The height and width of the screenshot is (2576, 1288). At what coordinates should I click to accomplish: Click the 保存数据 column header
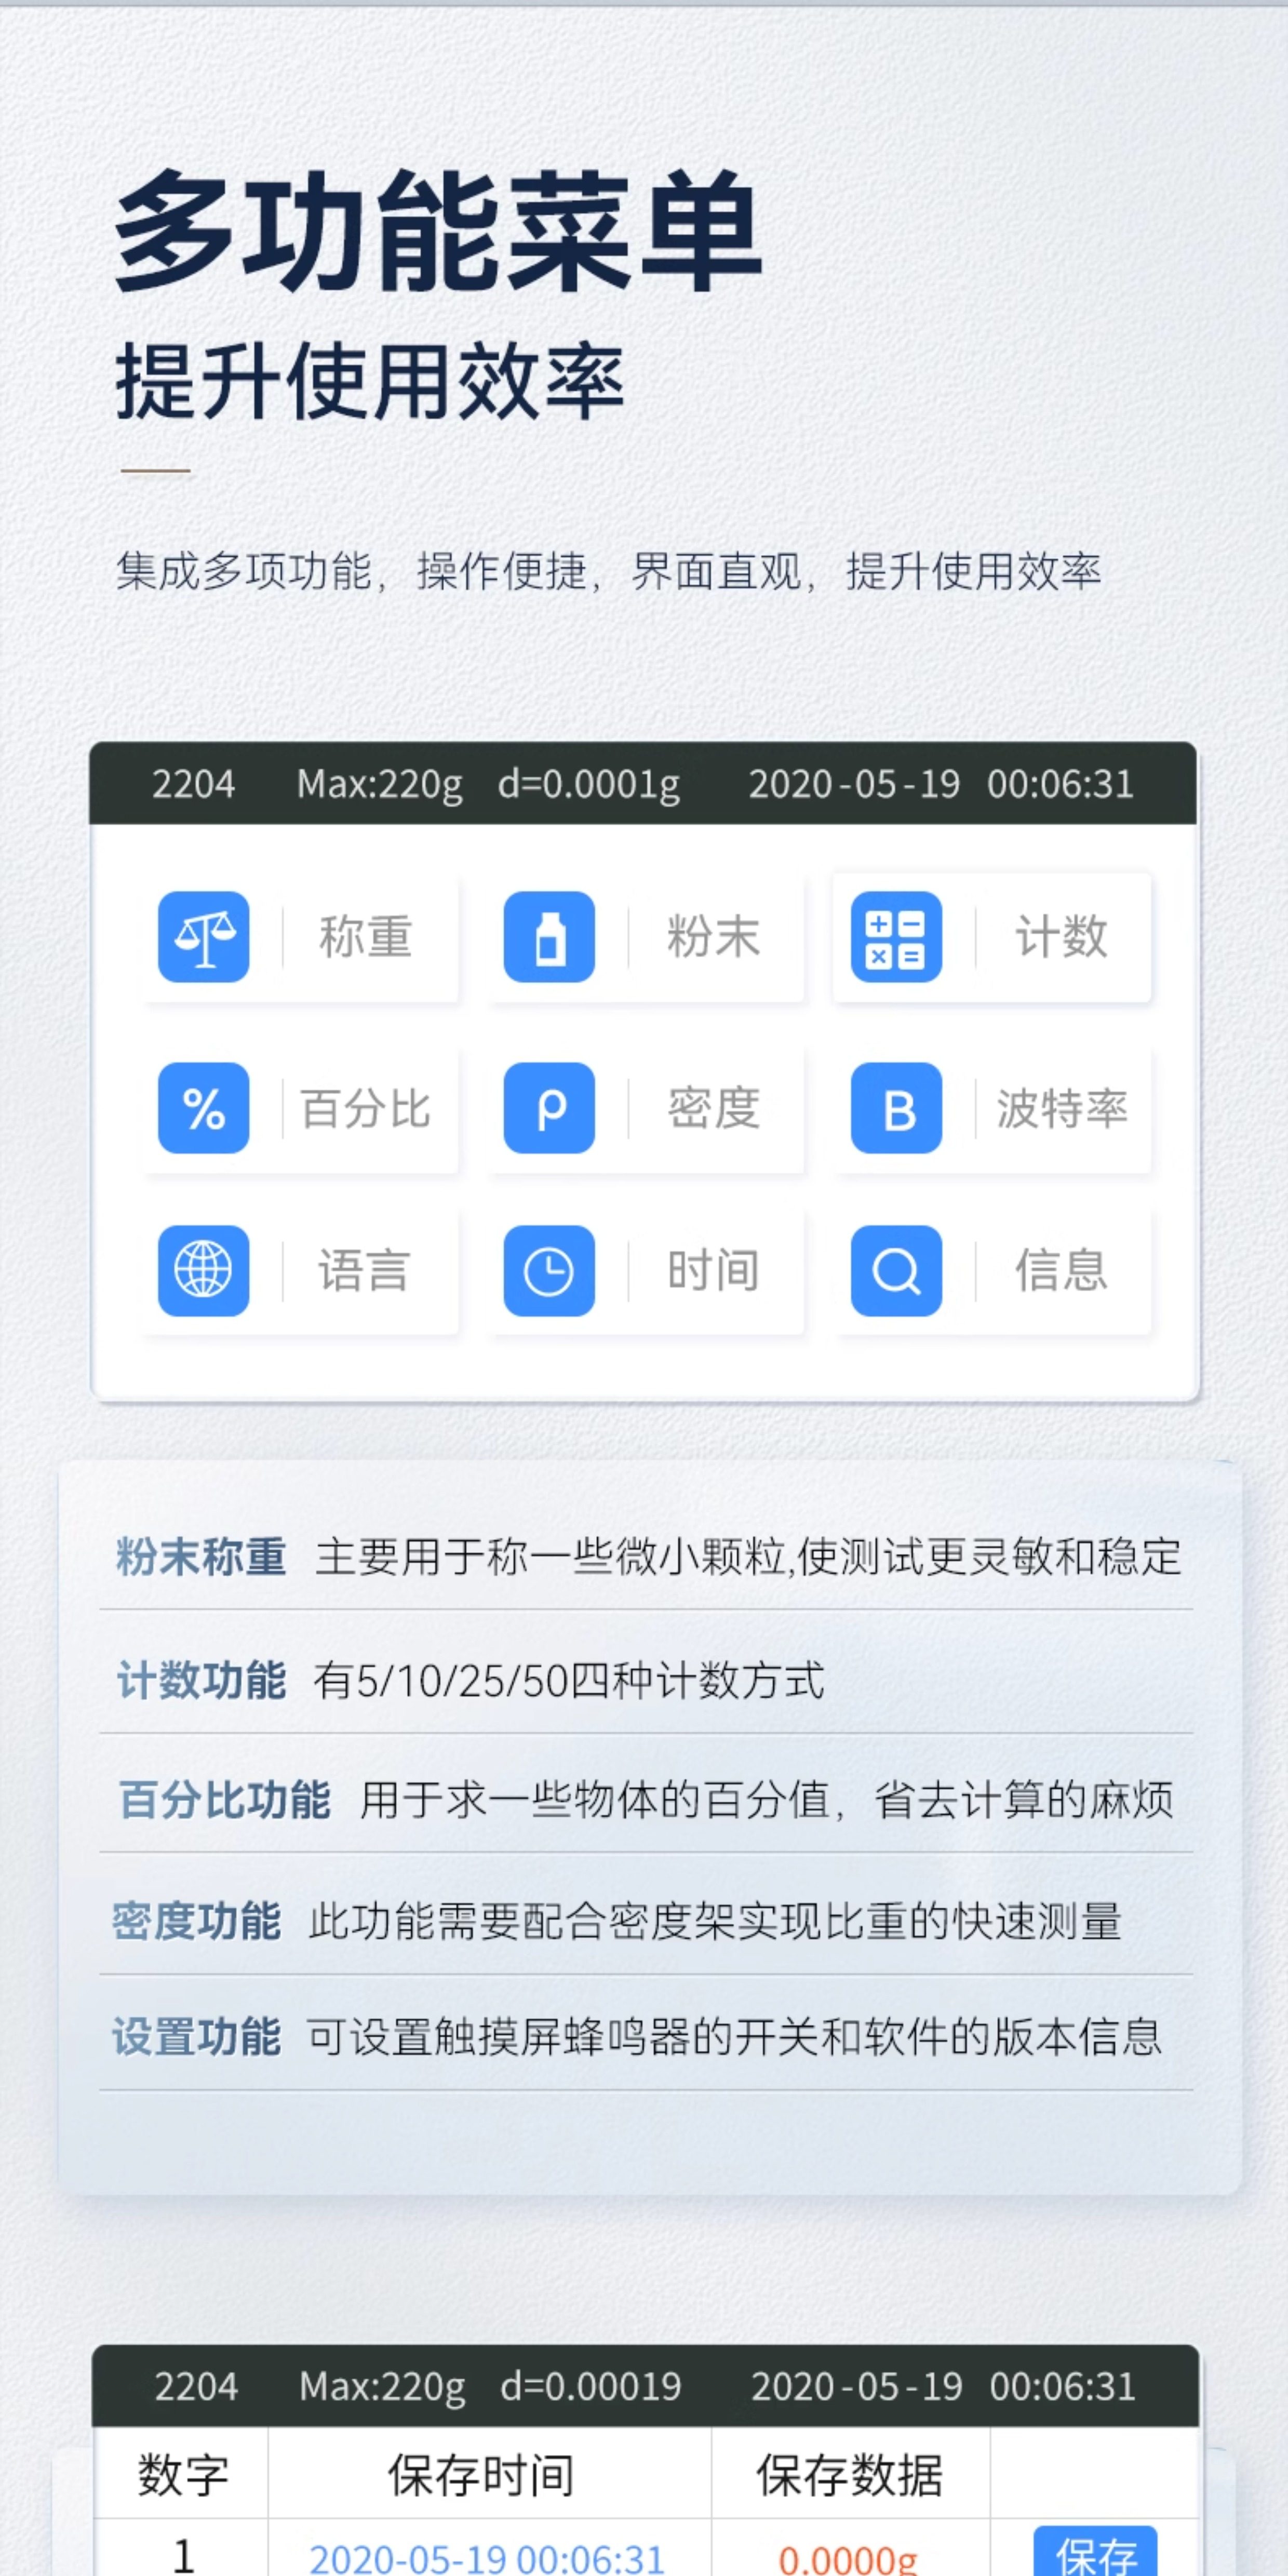coord(849,2475)
